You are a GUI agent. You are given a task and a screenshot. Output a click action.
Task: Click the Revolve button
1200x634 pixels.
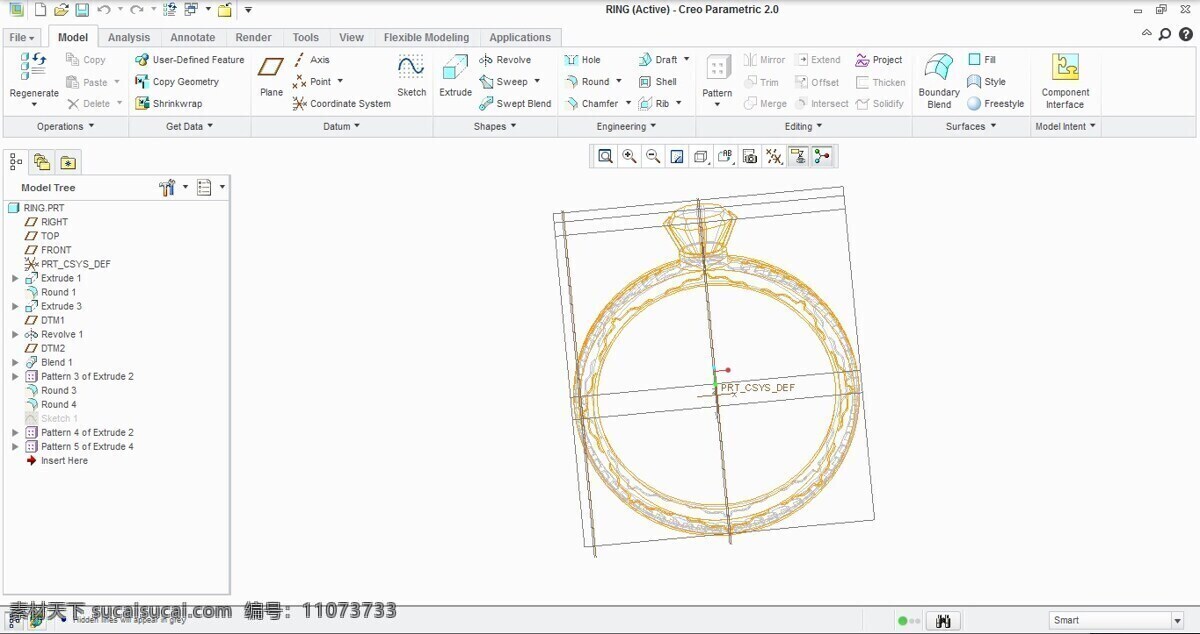click(x=505, y=60)
